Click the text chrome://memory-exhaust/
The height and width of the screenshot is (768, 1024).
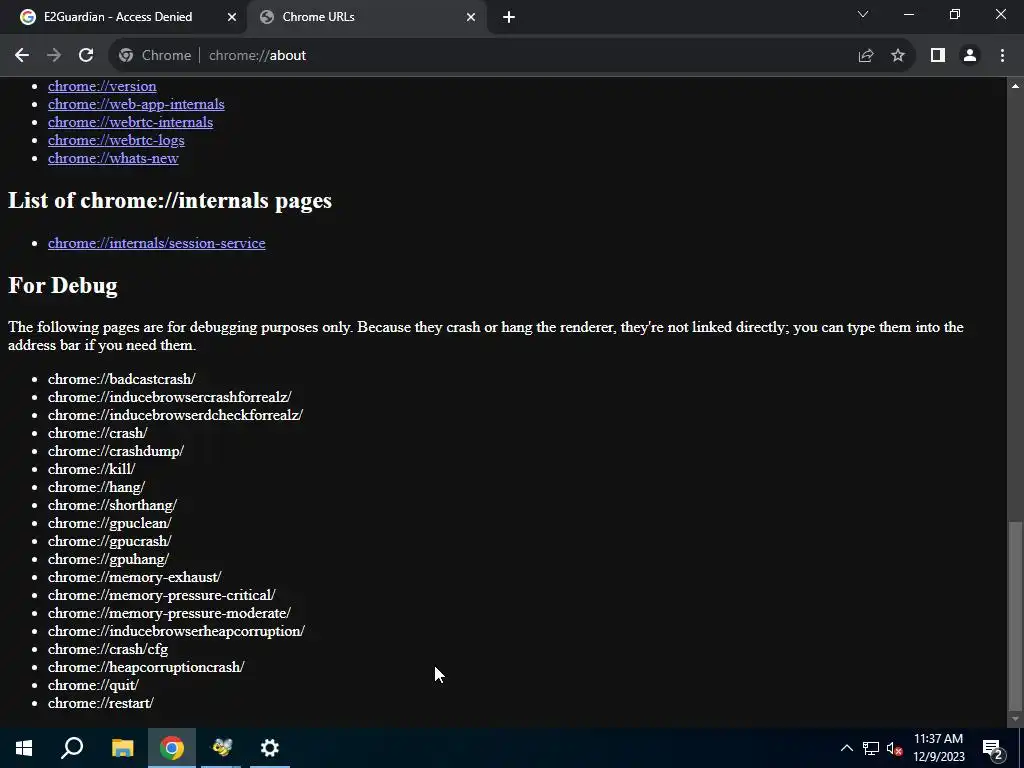coord(135,577)
